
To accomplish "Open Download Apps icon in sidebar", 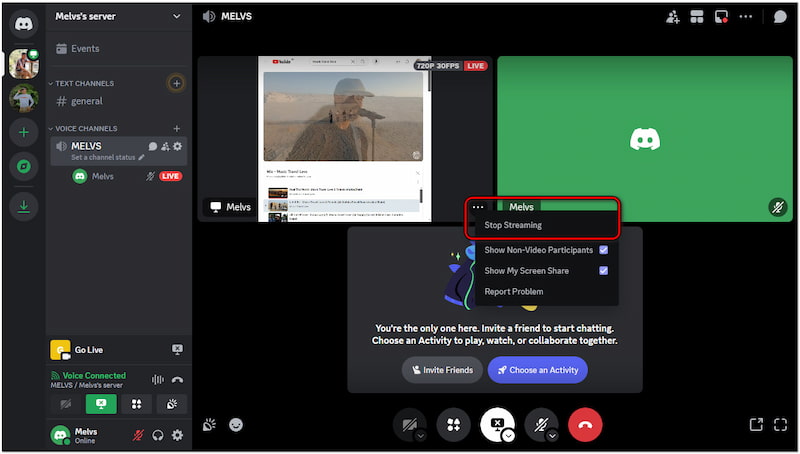I will pos(23,206).
